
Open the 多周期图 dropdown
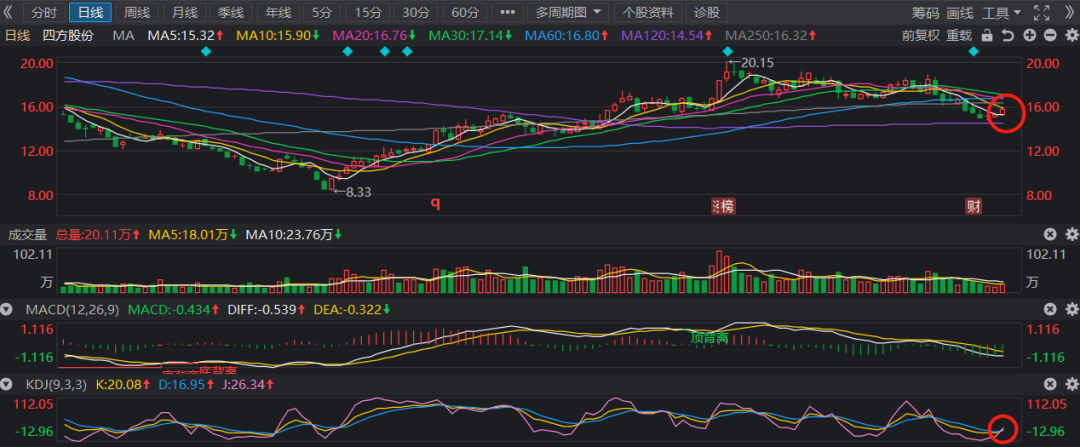point(568,13)
